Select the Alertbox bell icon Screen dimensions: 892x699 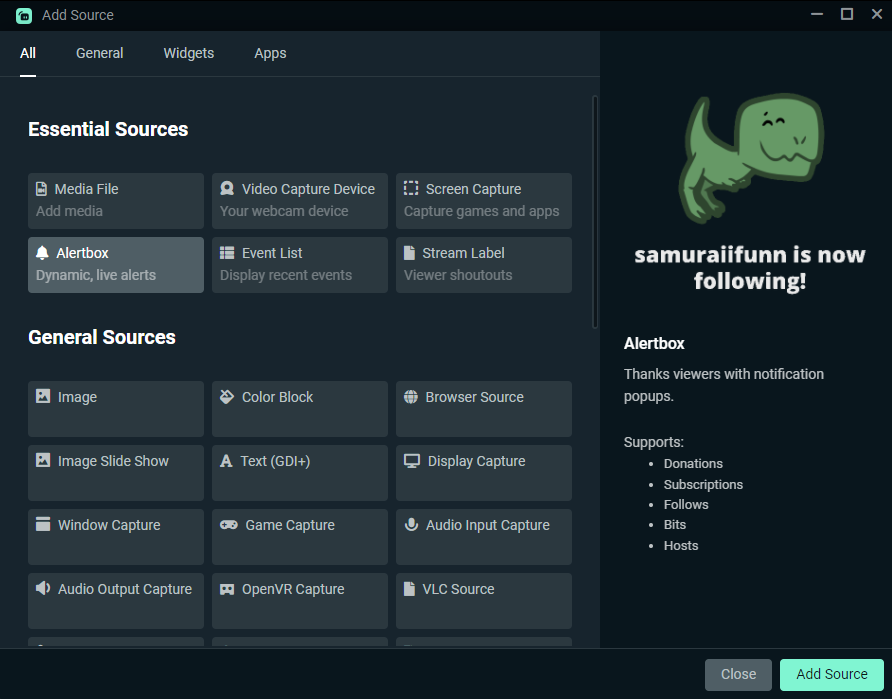[42, 253]
